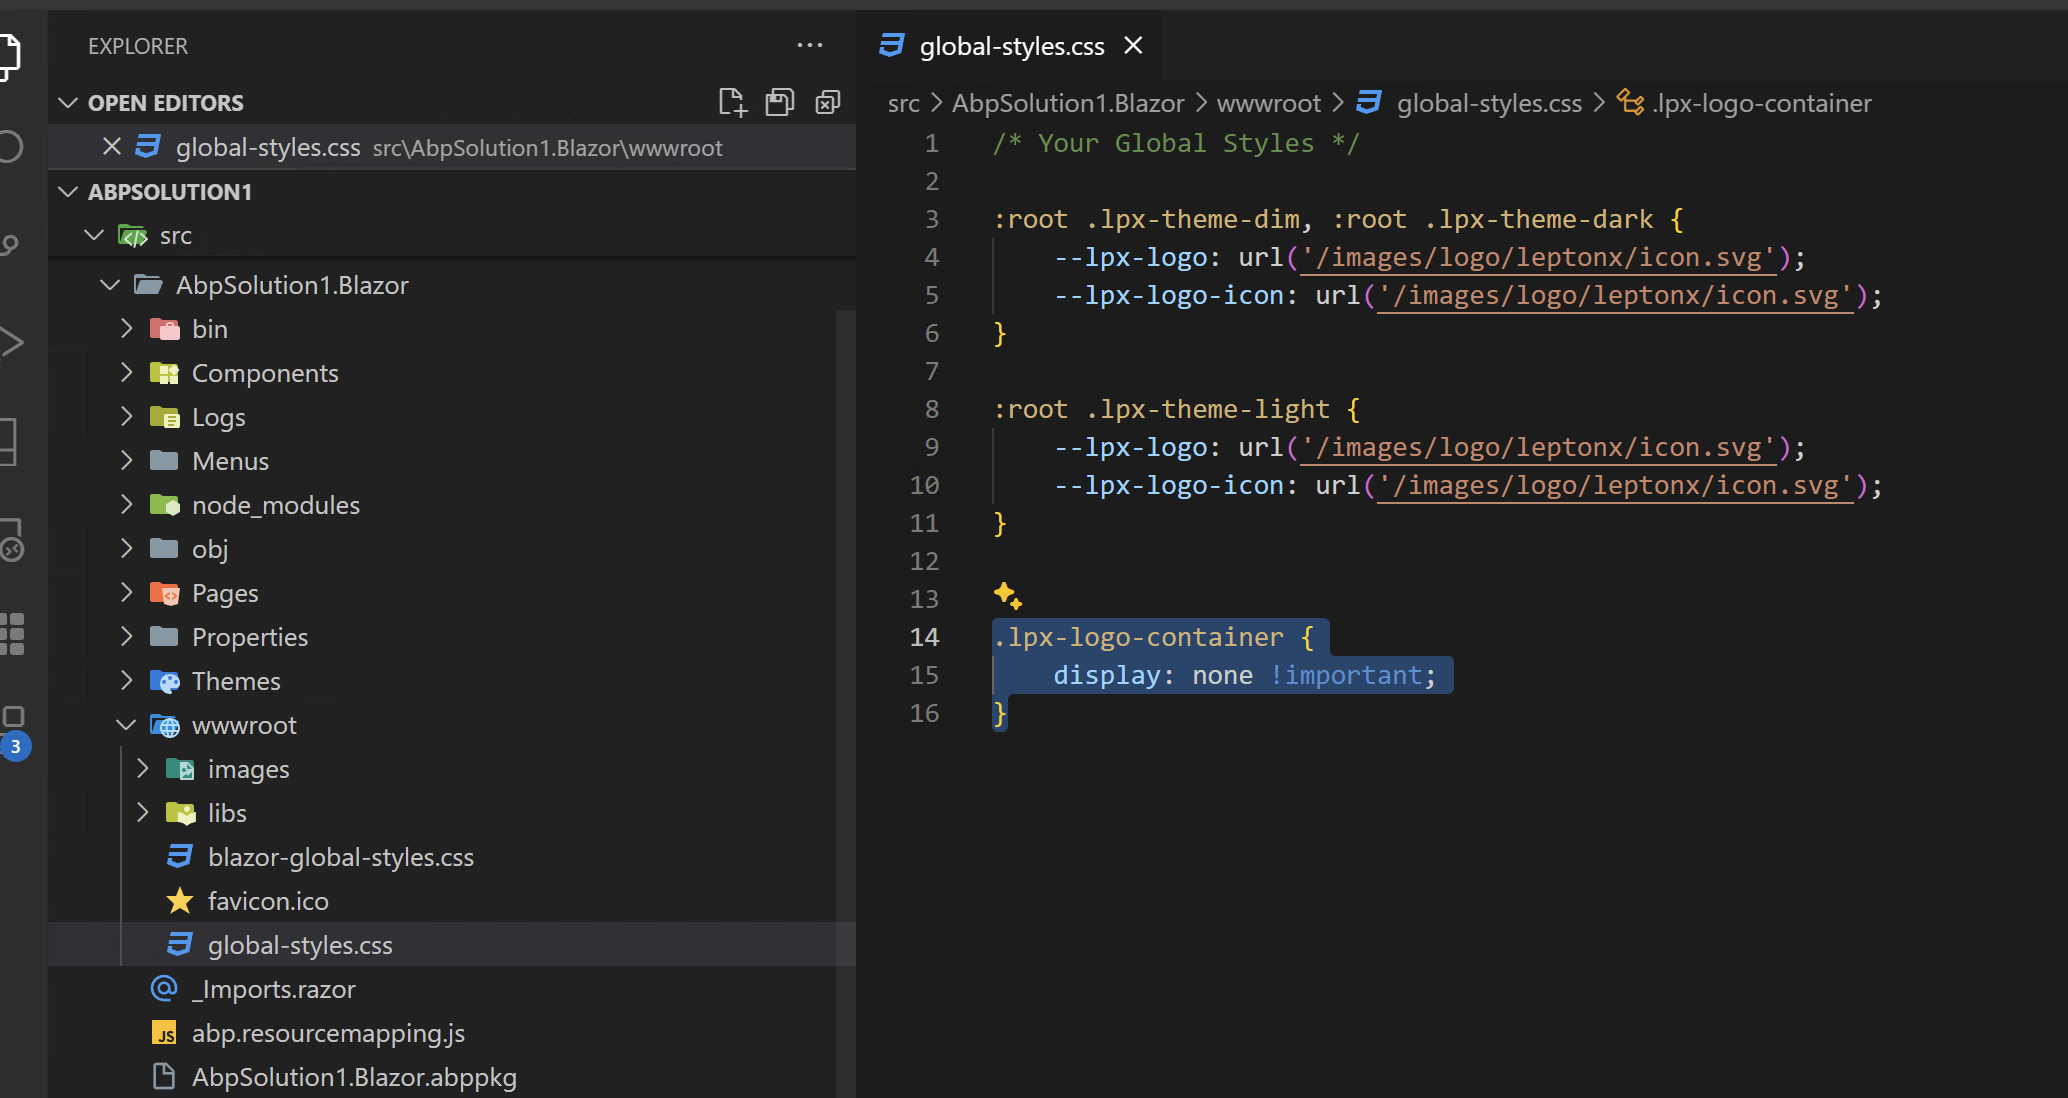This screenshot has height=1098, width=2068.
Task: Click the AI sparkle icon on line 13
Action: pyautogui.click(x=1007, y=596)
